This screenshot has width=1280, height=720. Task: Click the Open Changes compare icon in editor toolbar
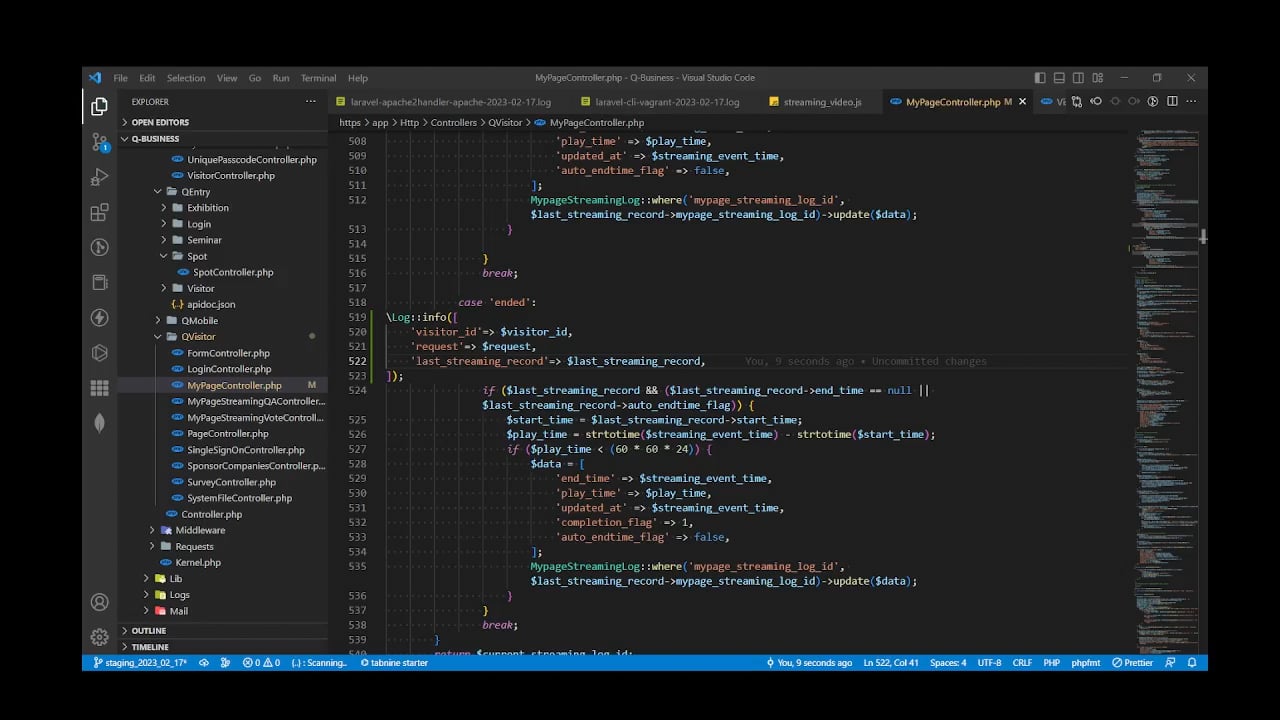[1076, 101]
